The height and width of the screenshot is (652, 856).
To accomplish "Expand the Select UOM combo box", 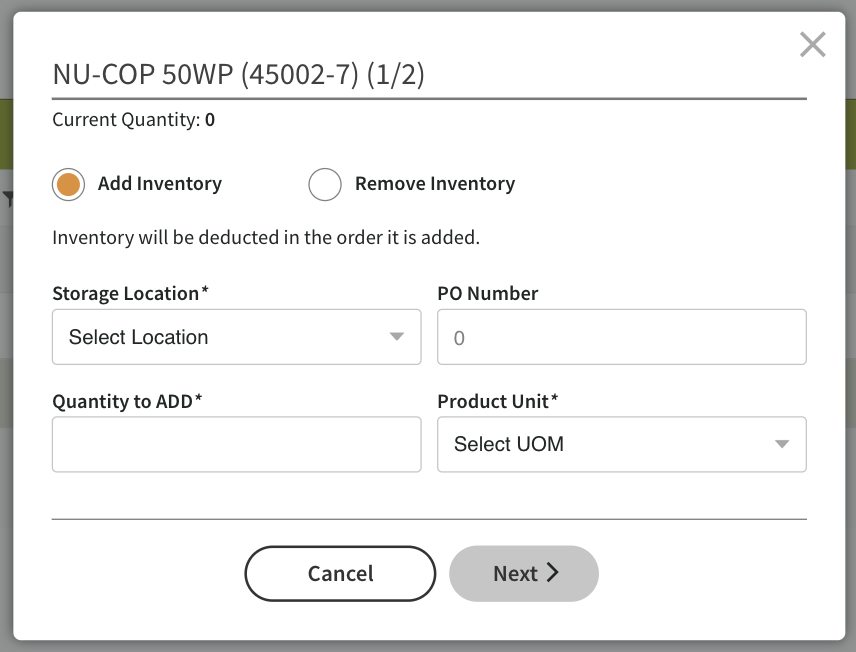I will coord(622,444).
